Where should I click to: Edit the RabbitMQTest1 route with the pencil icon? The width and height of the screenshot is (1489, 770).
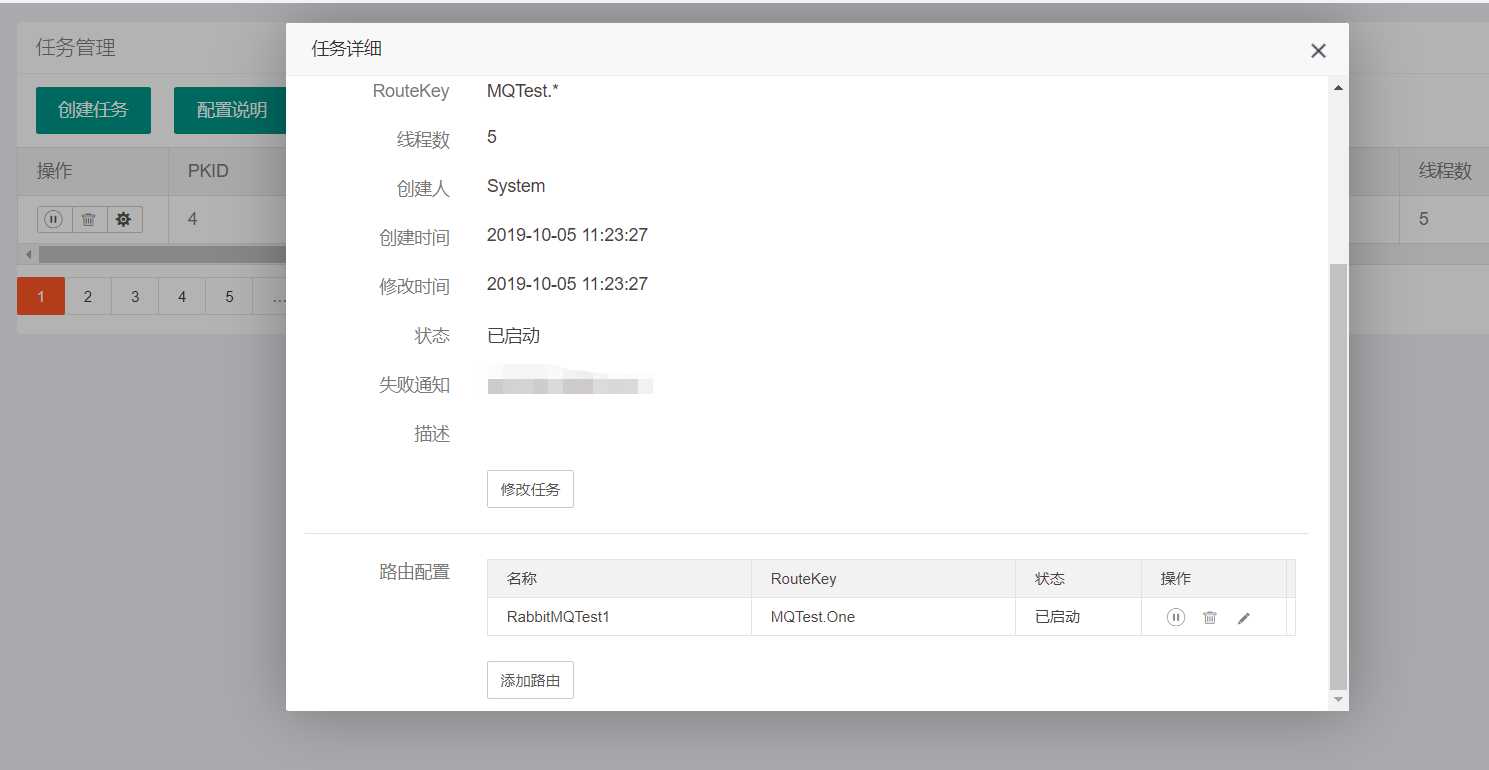point(1244,618)
